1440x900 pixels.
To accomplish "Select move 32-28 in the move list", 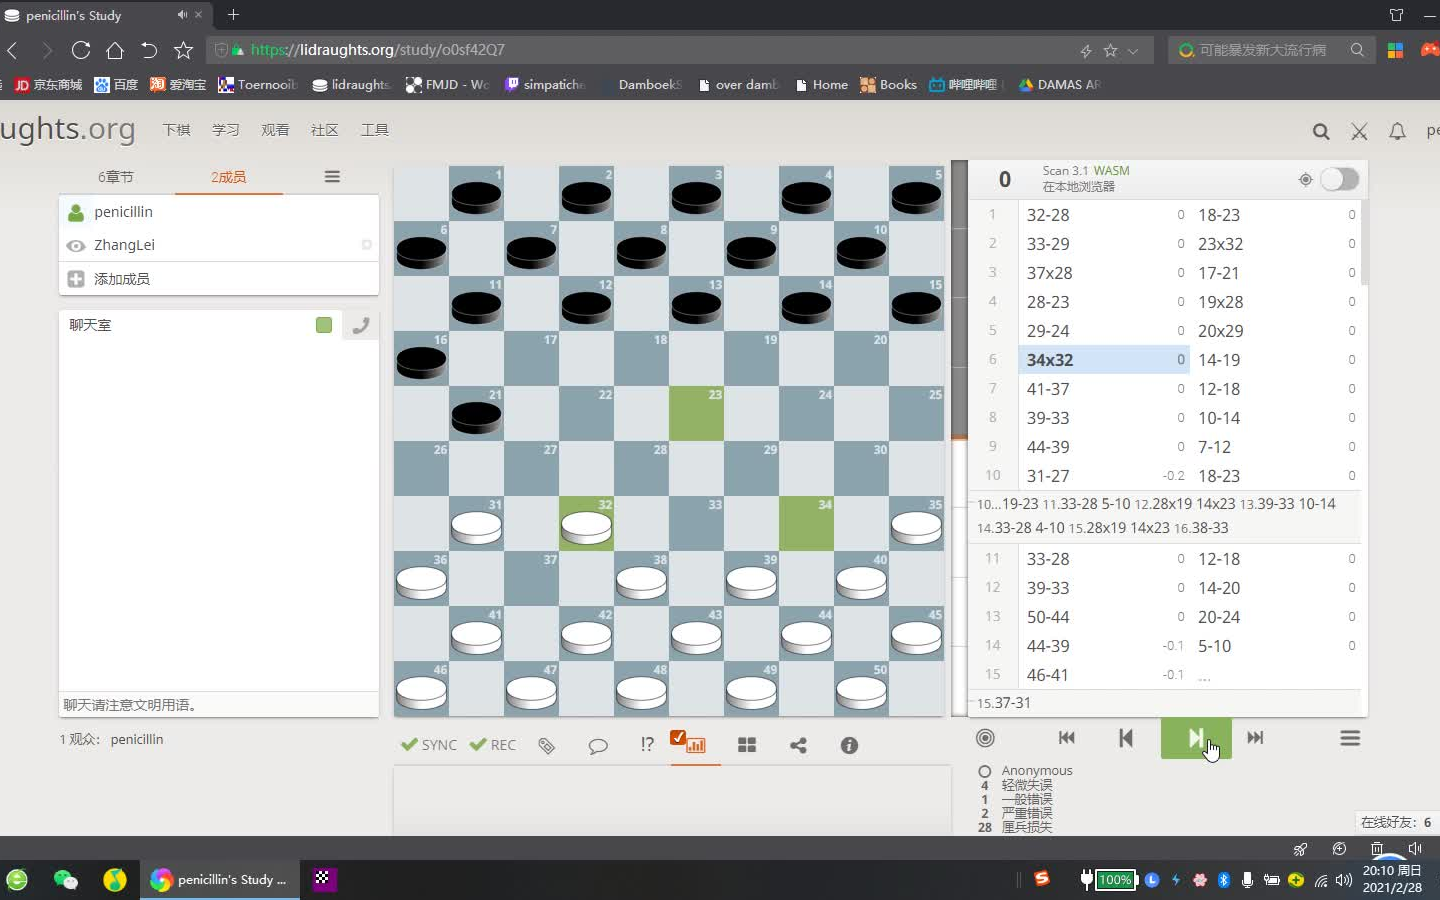I will tap(1103, 215).
